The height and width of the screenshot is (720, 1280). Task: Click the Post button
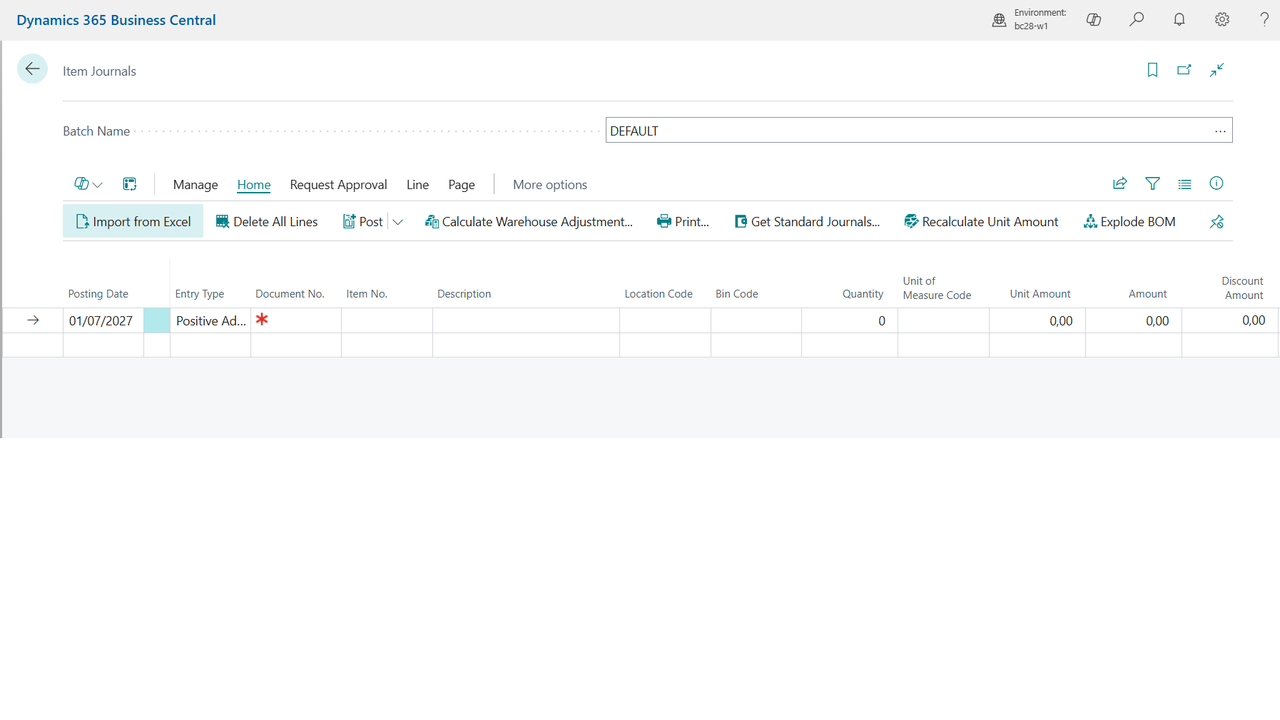[x=363, y=222]
